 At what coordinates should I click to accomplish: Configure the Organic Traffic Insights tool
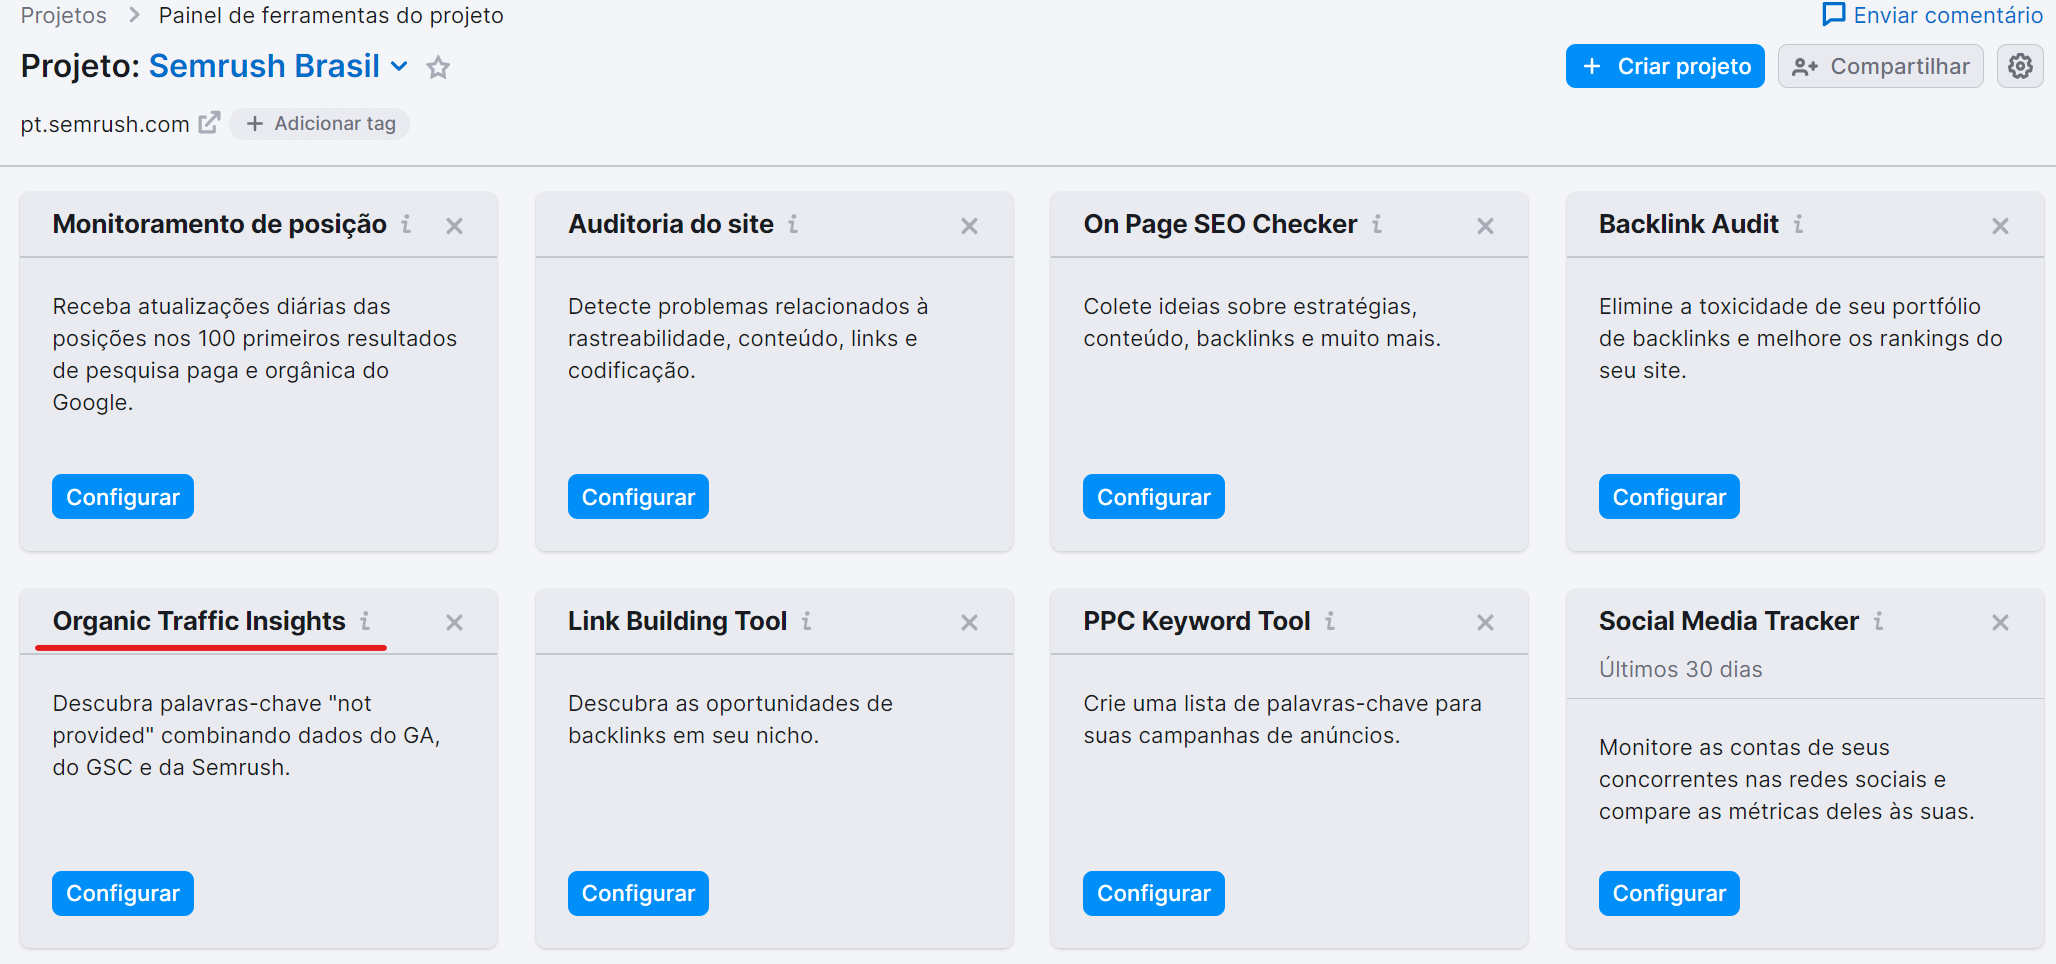pyautogui.click(x=122, y=893)
